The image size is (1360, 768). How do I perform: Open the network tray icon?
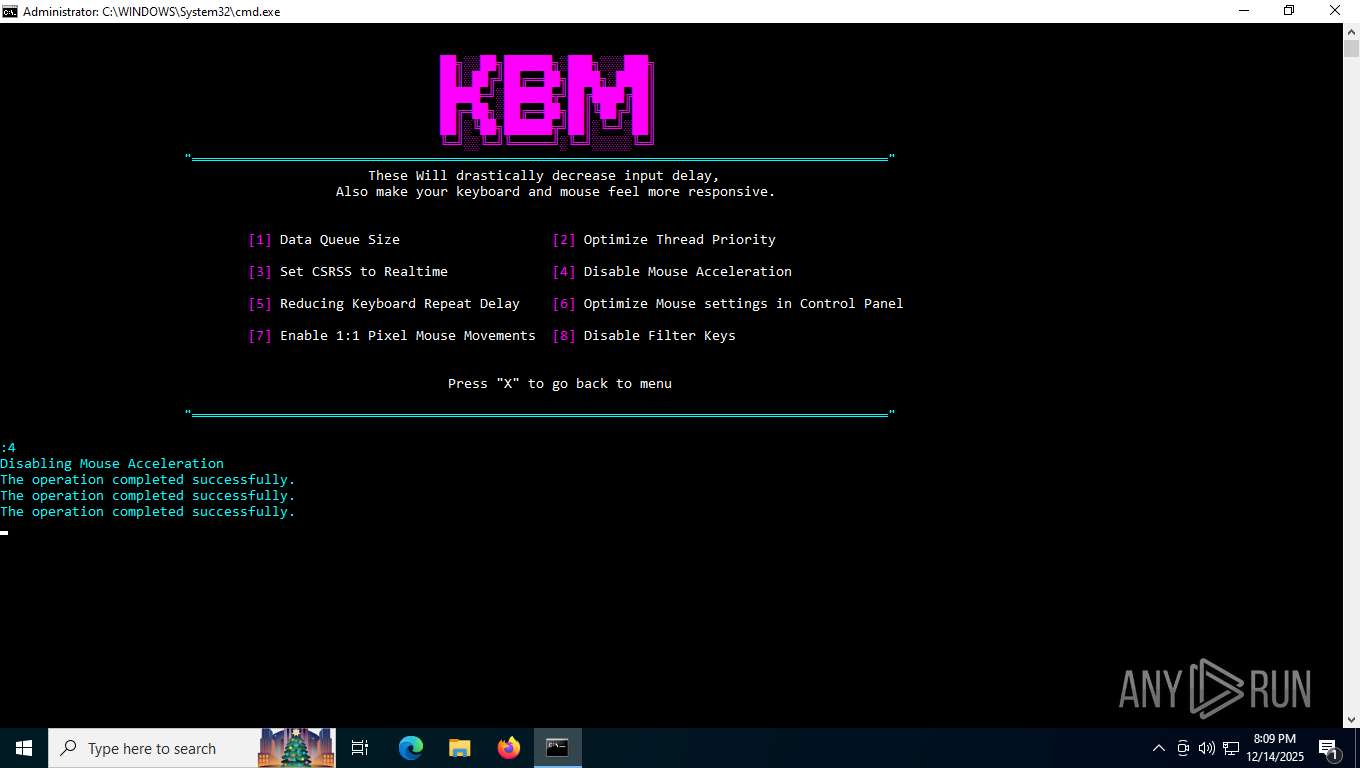(1229, 748)
